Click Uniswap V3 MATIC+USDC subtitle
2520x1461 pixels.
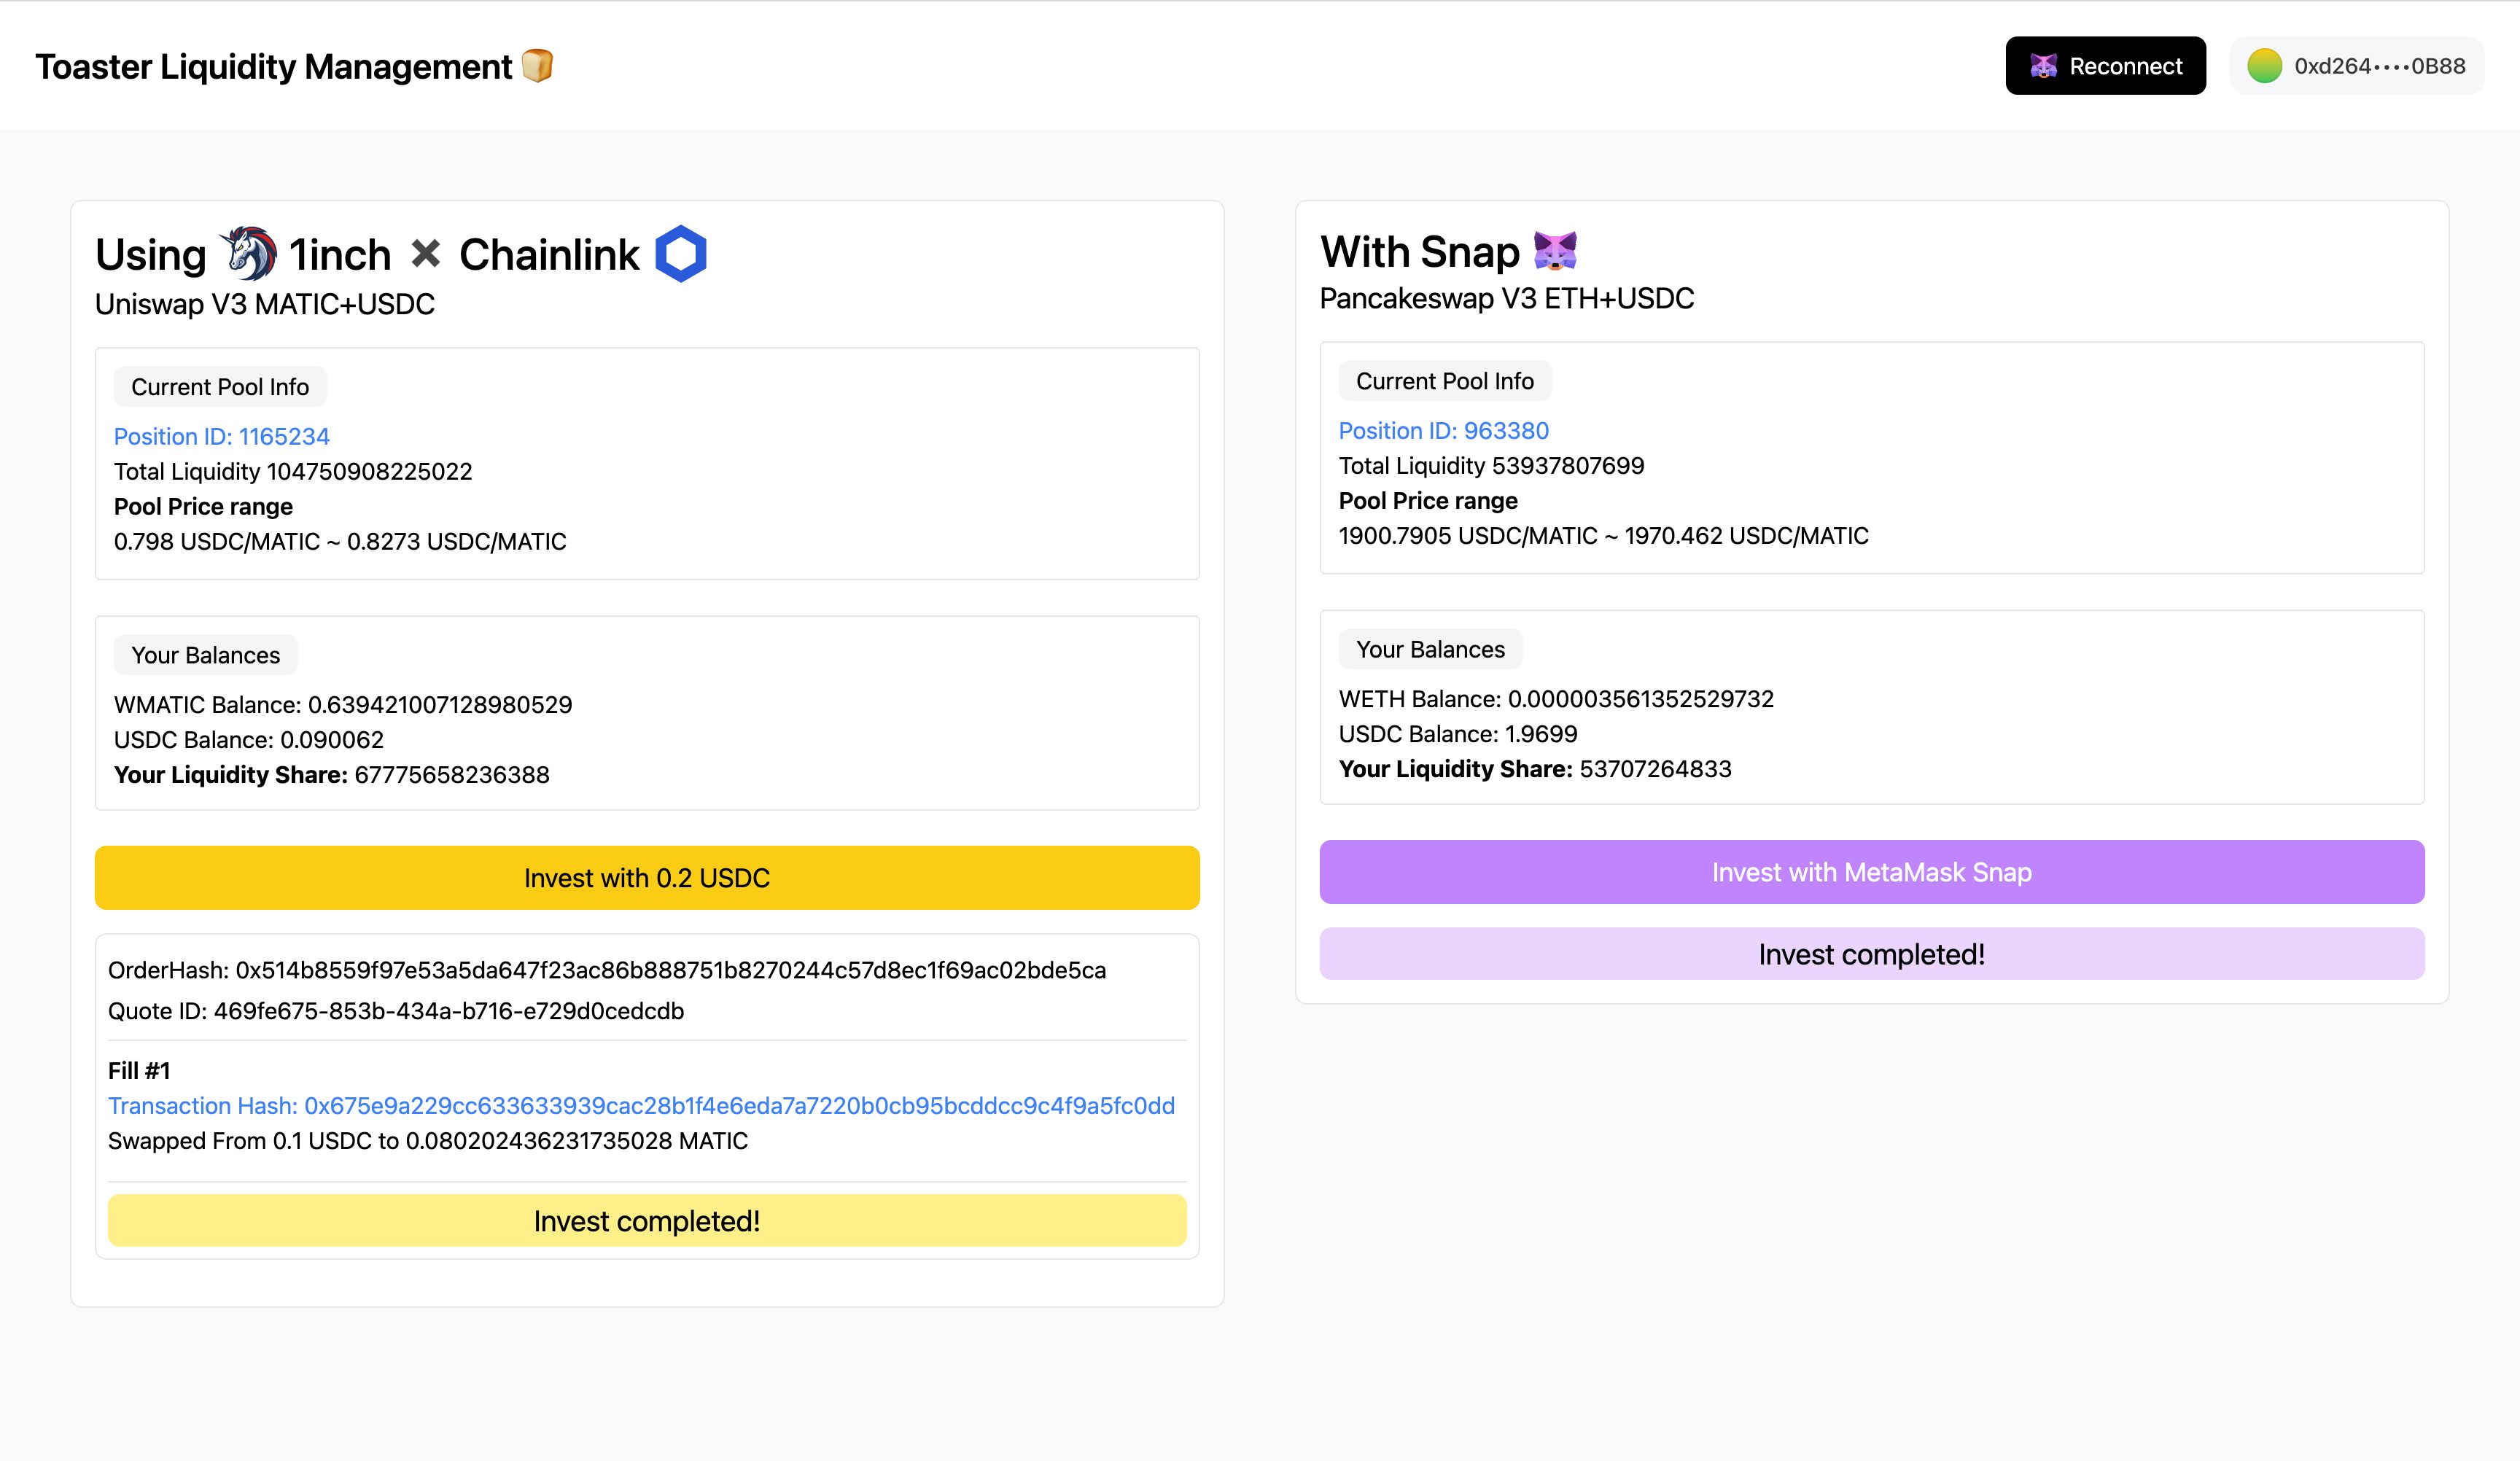coord(265,304)
